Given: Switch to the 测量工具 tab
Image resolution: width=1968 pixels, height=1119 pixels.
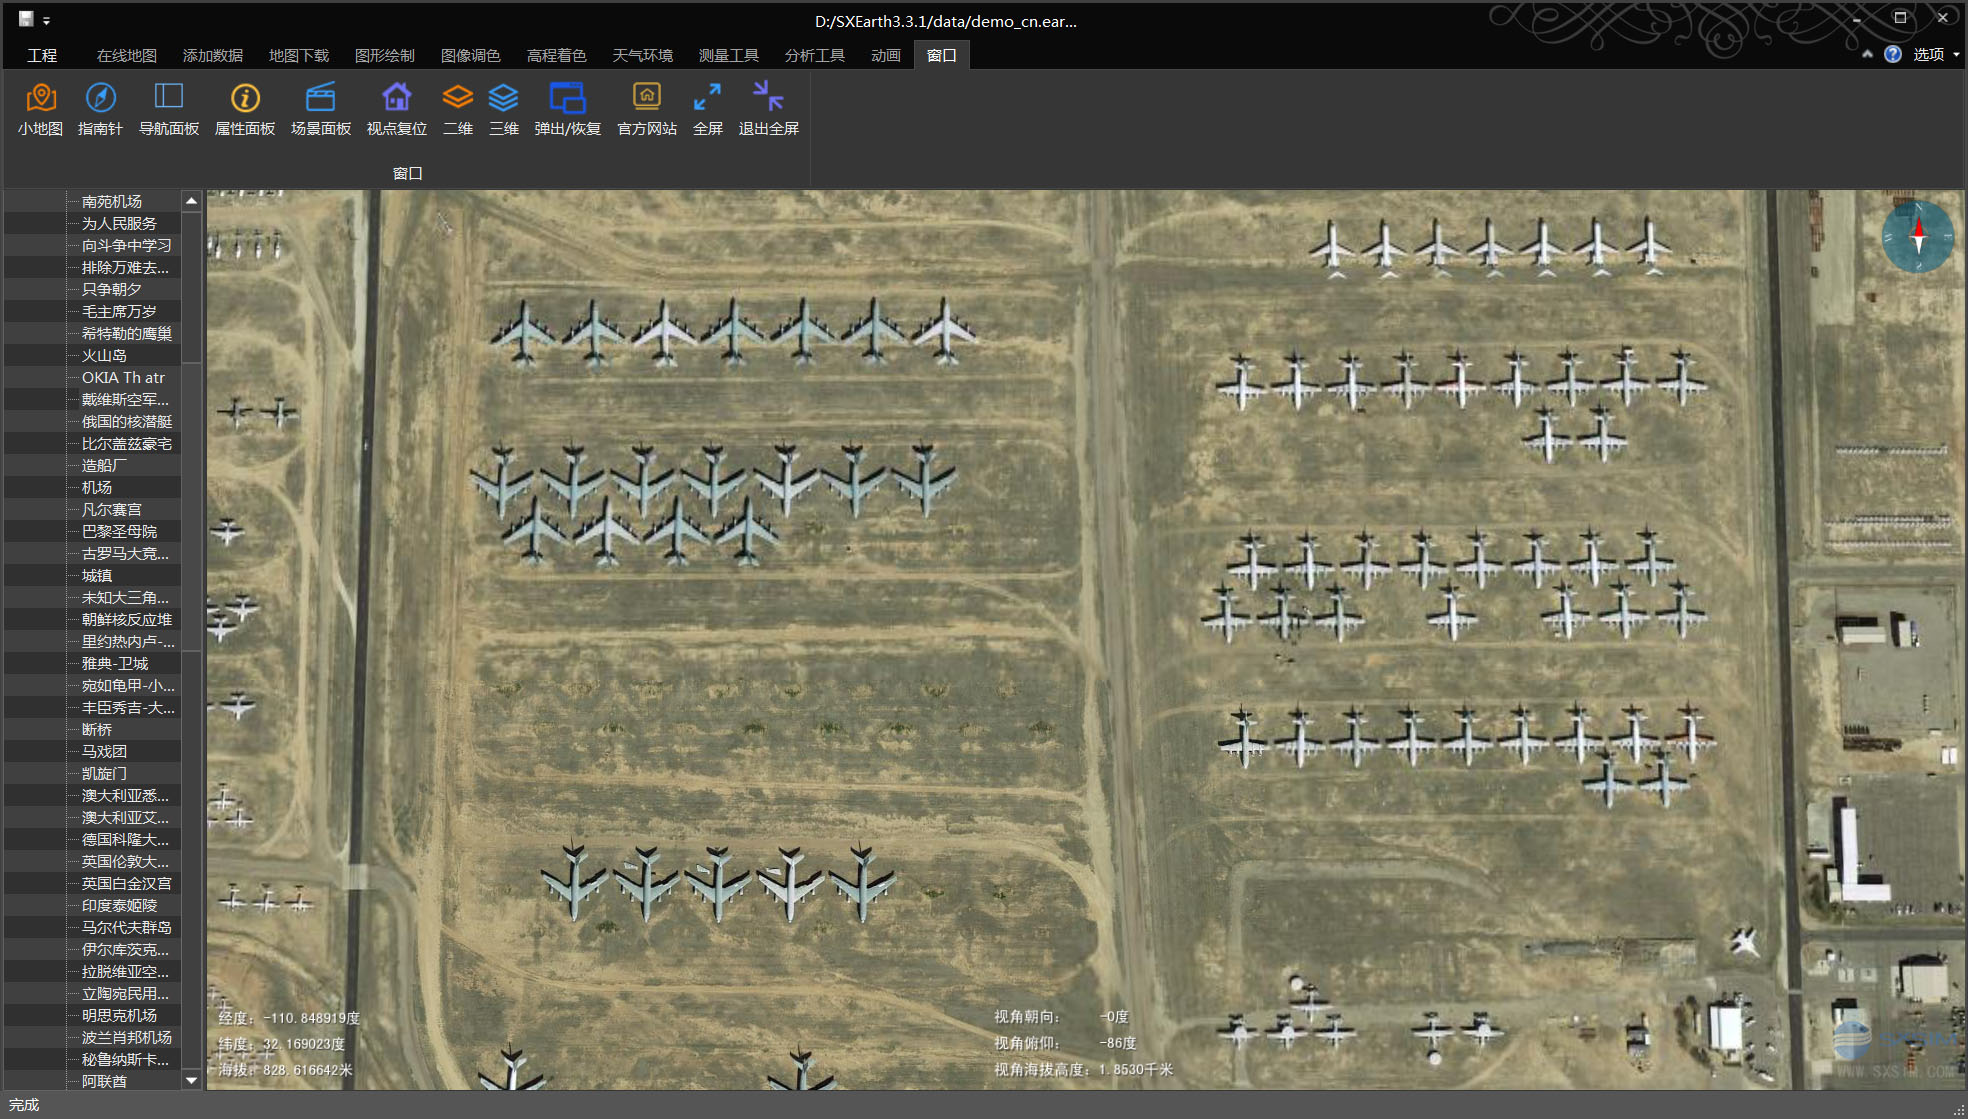Looking at the screenshot, I should click(x=728, y=55).
